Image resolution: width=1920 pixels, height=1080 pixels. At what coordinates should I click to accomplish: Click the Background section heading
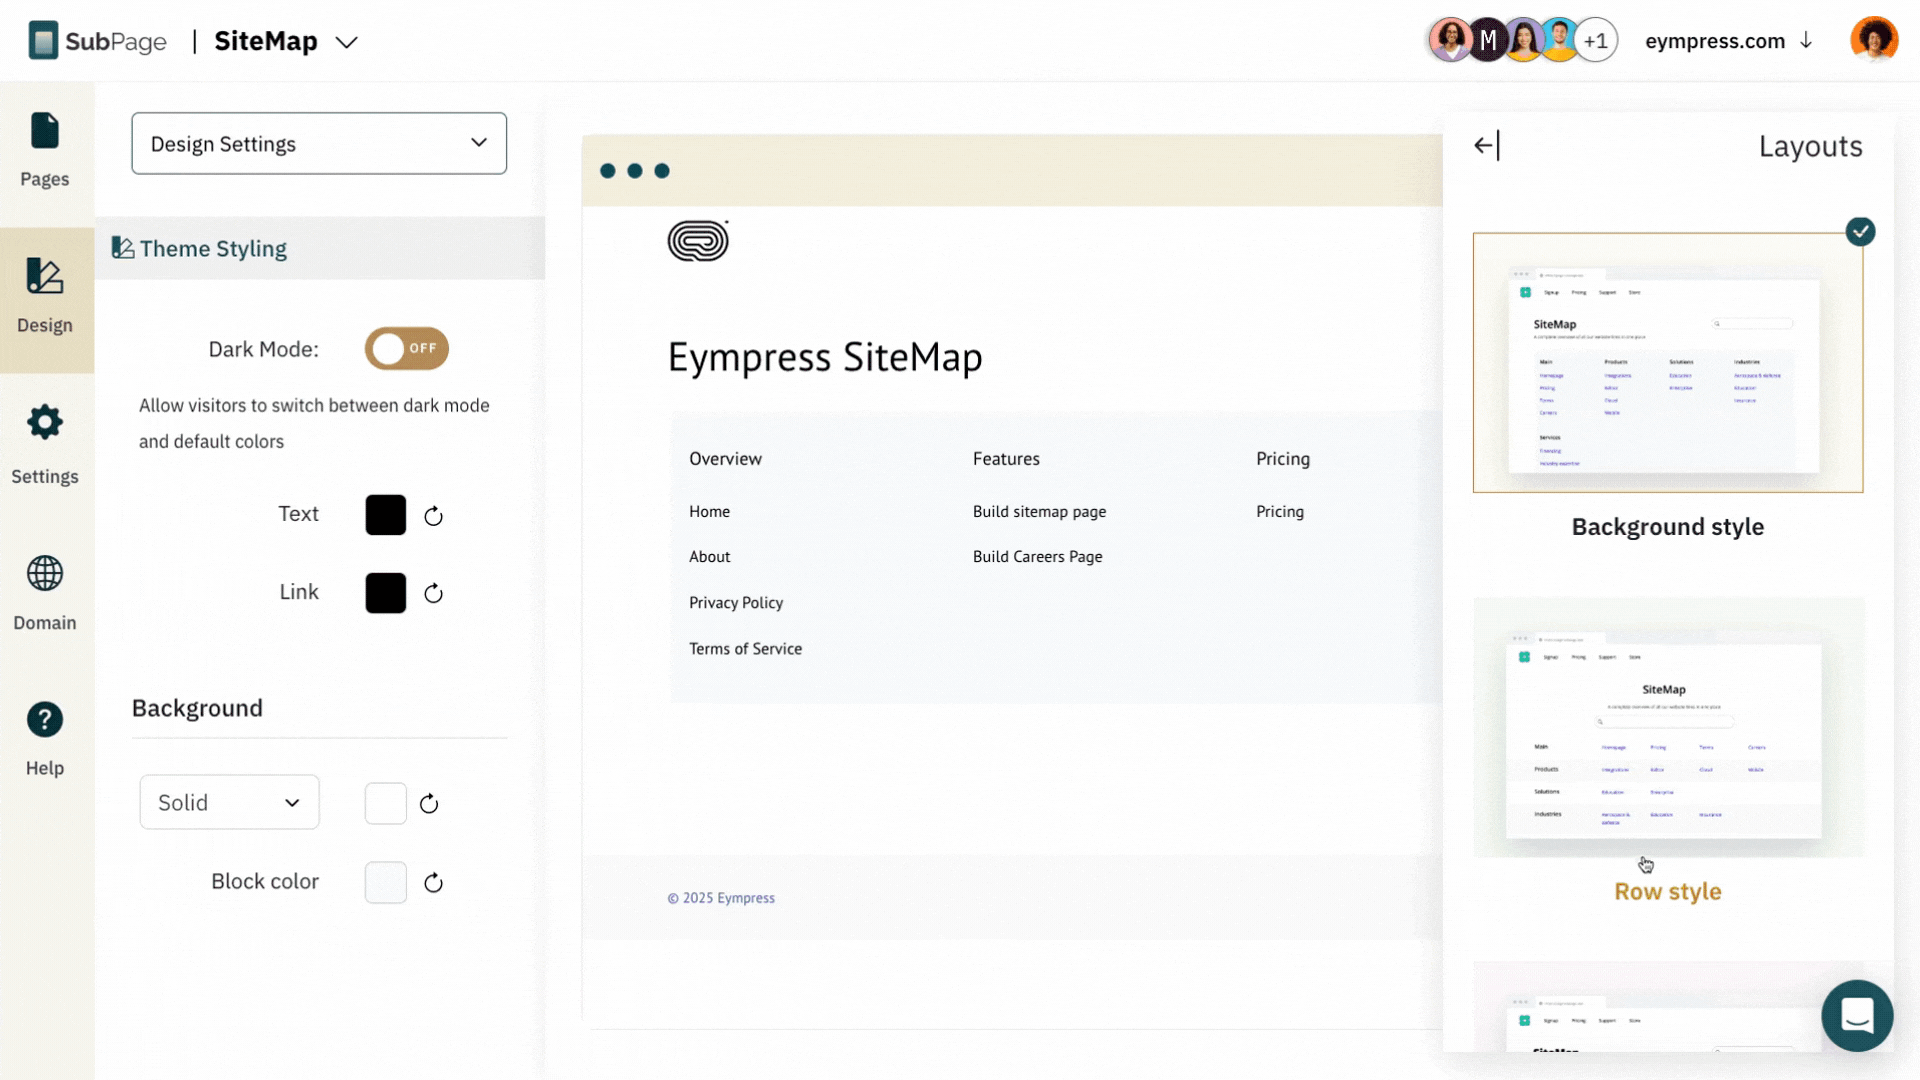pos(197,708)
